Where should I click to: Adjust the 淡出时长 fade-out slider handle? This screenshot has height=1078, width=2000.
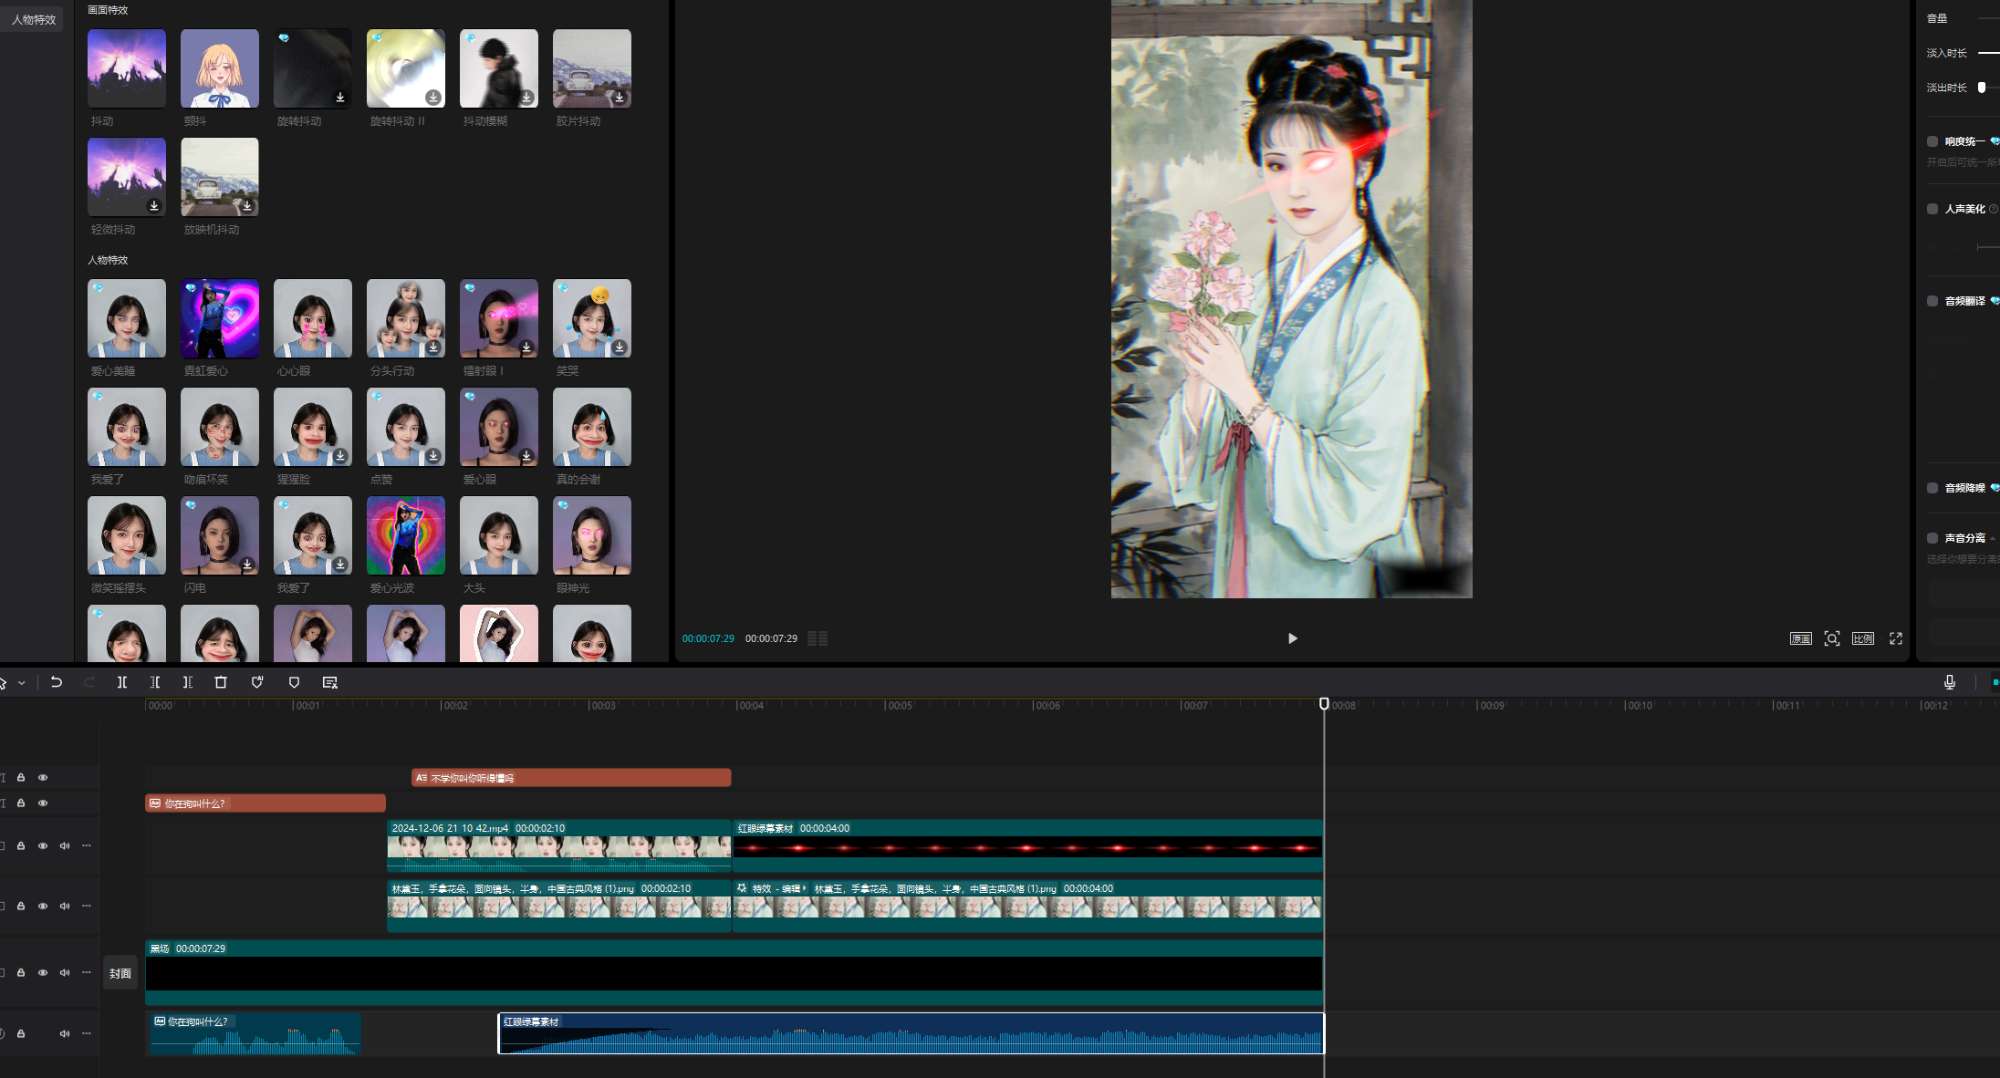point(1981,87)
